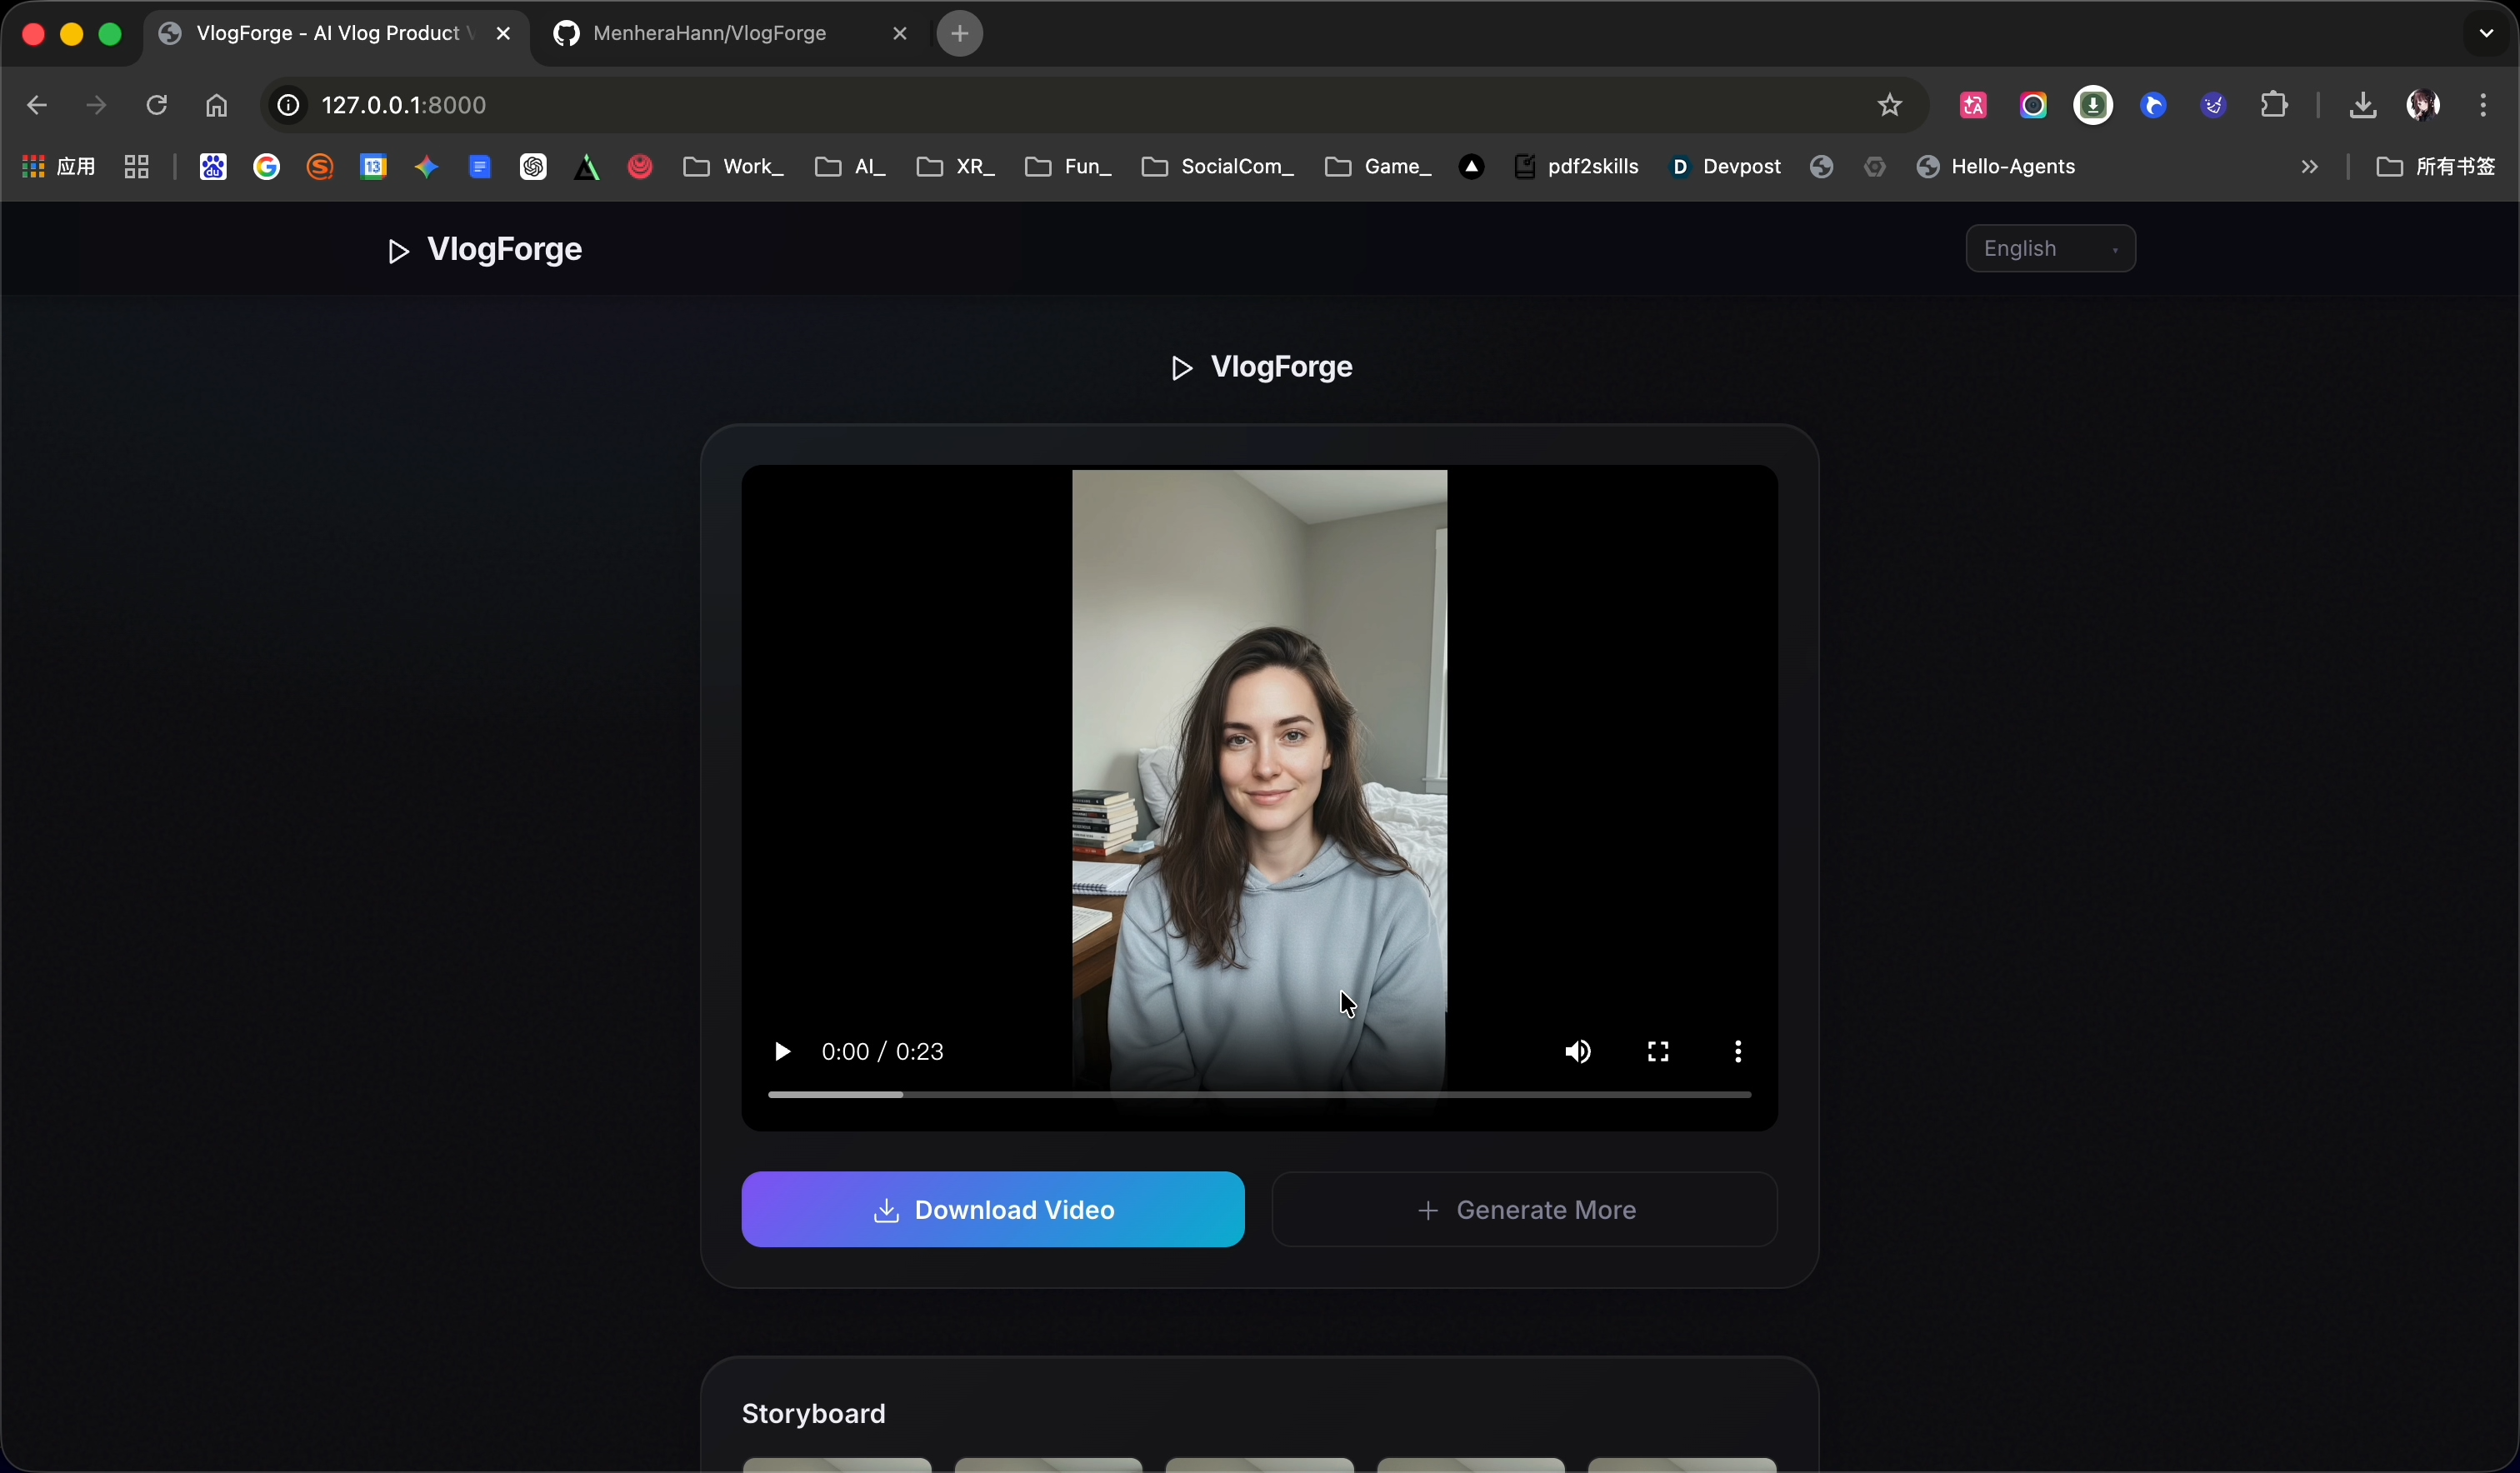
Task: Click the address bar URL
Action: [x=404, y=105]
